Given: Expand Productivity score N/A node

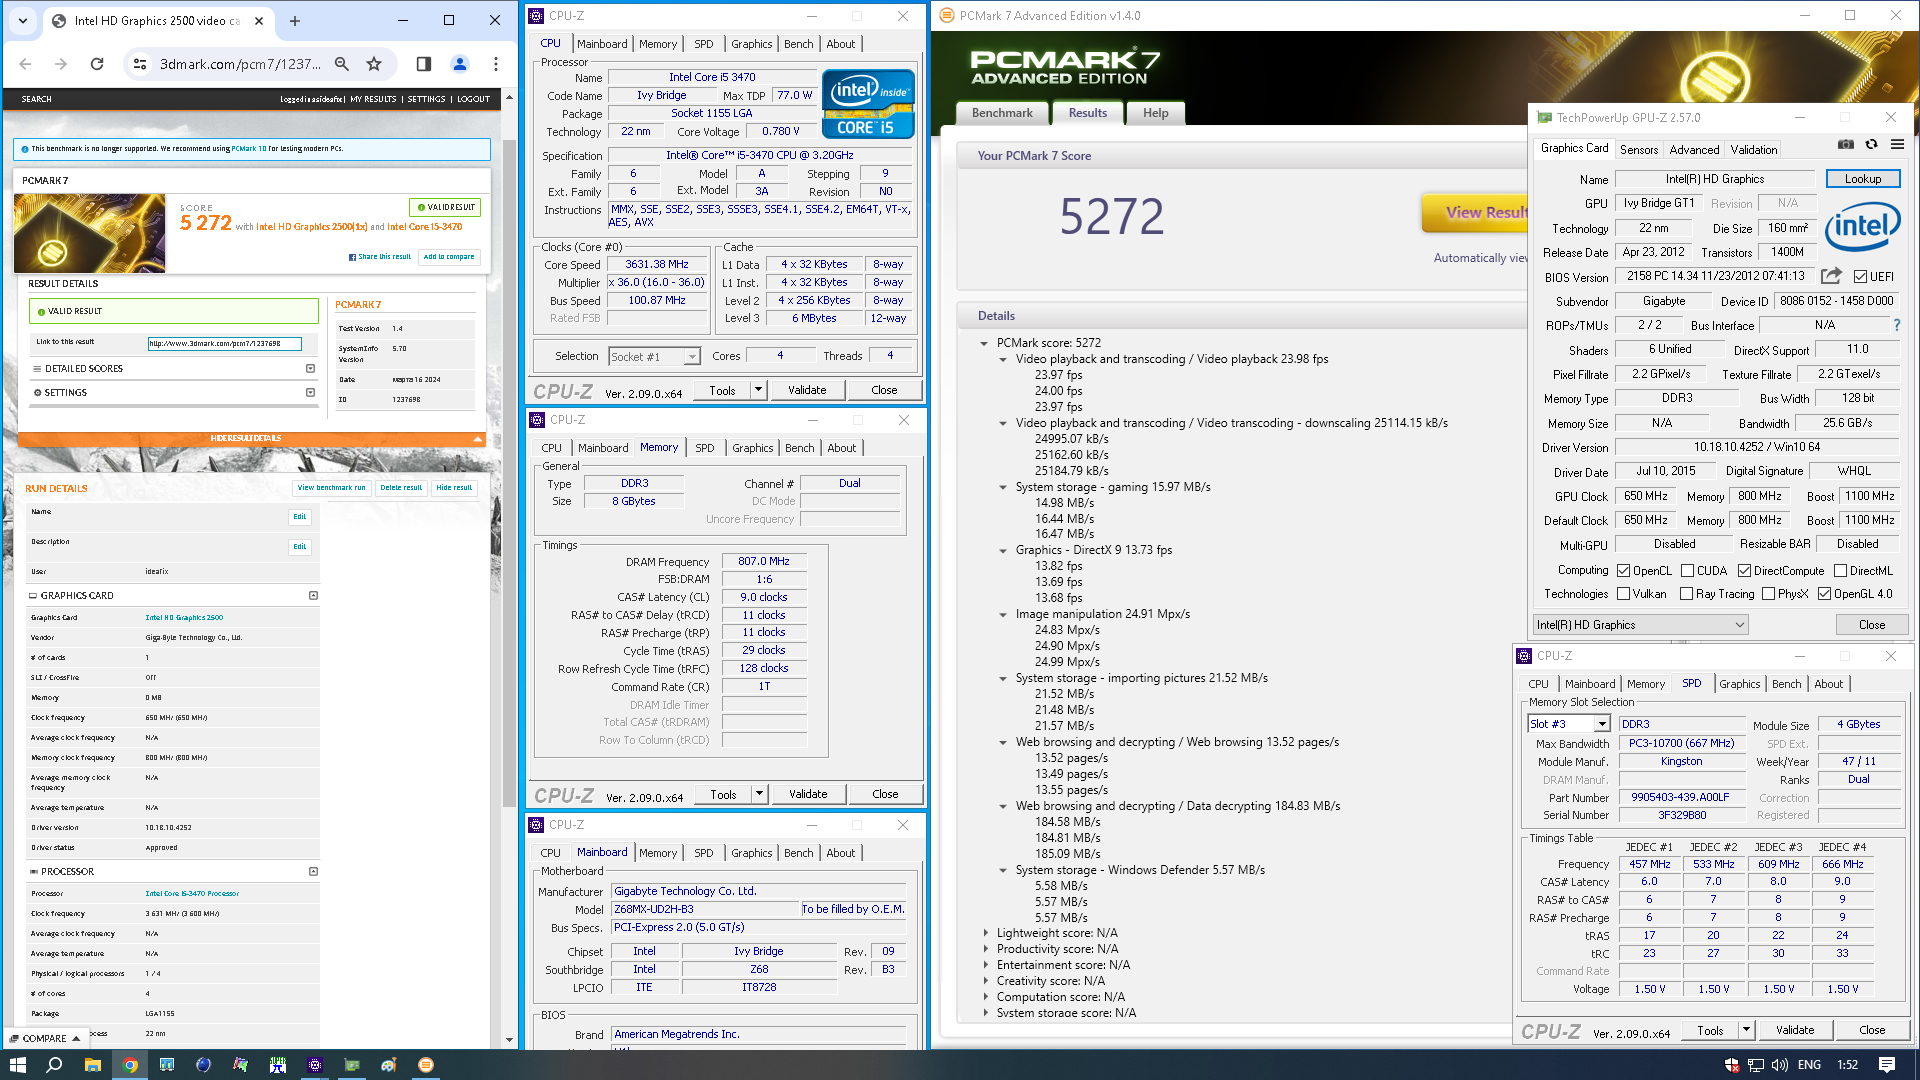Looking at the screenshot, I should pos(986,949).
